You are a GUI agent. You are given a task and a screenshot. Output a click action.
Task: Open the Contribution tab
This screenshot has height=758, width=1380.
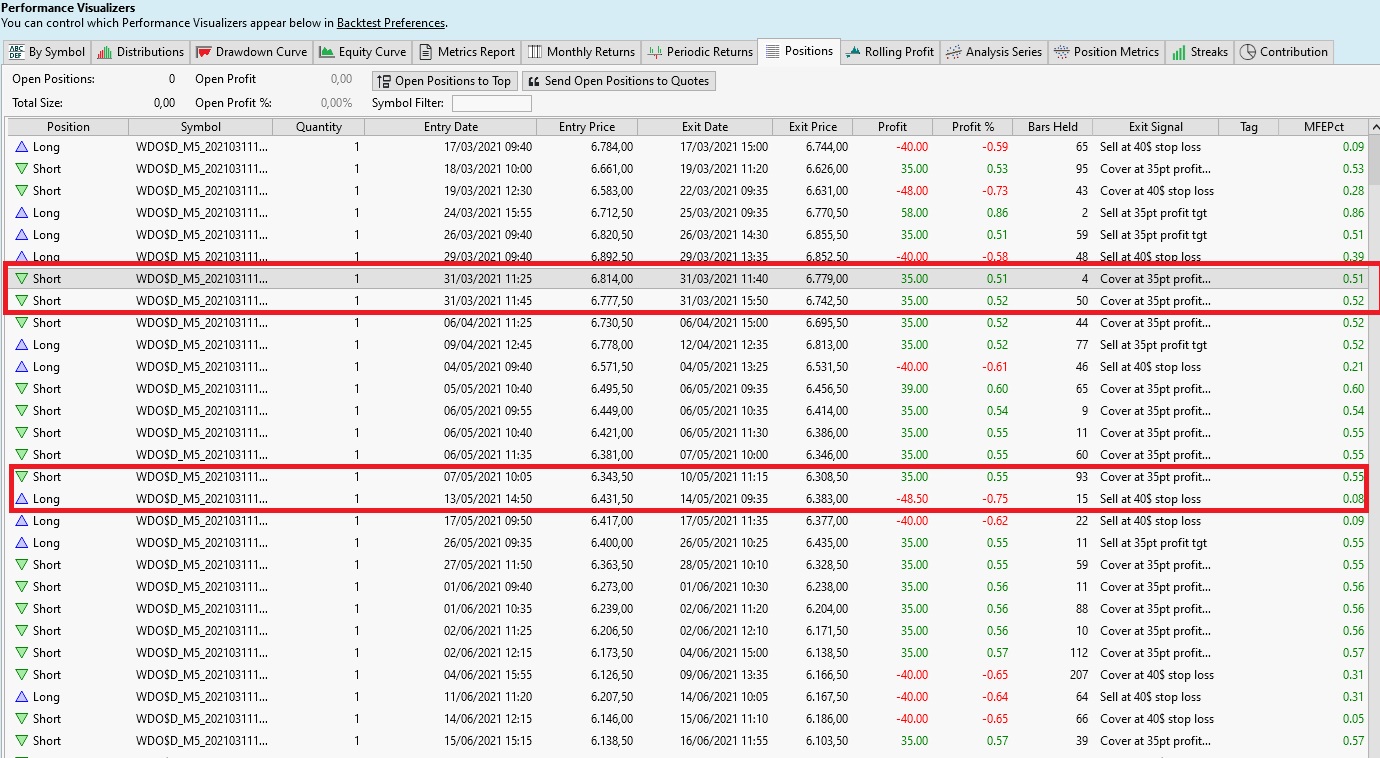pos(1284,52)
